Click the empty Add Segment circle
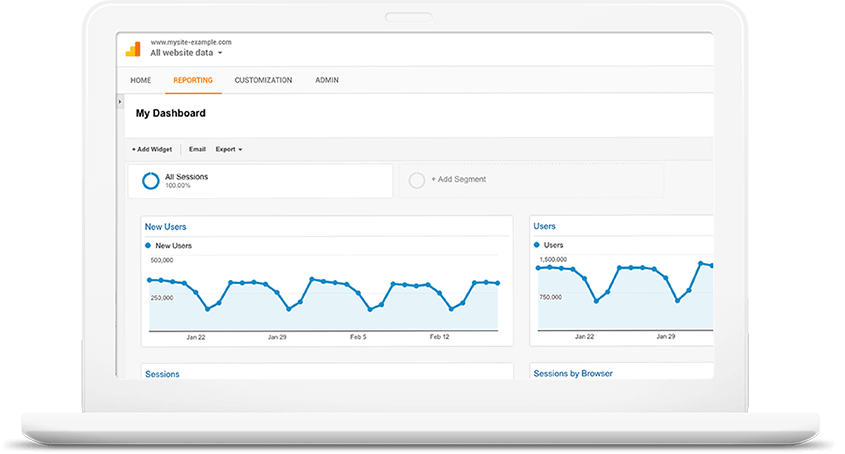 (417, 180)
